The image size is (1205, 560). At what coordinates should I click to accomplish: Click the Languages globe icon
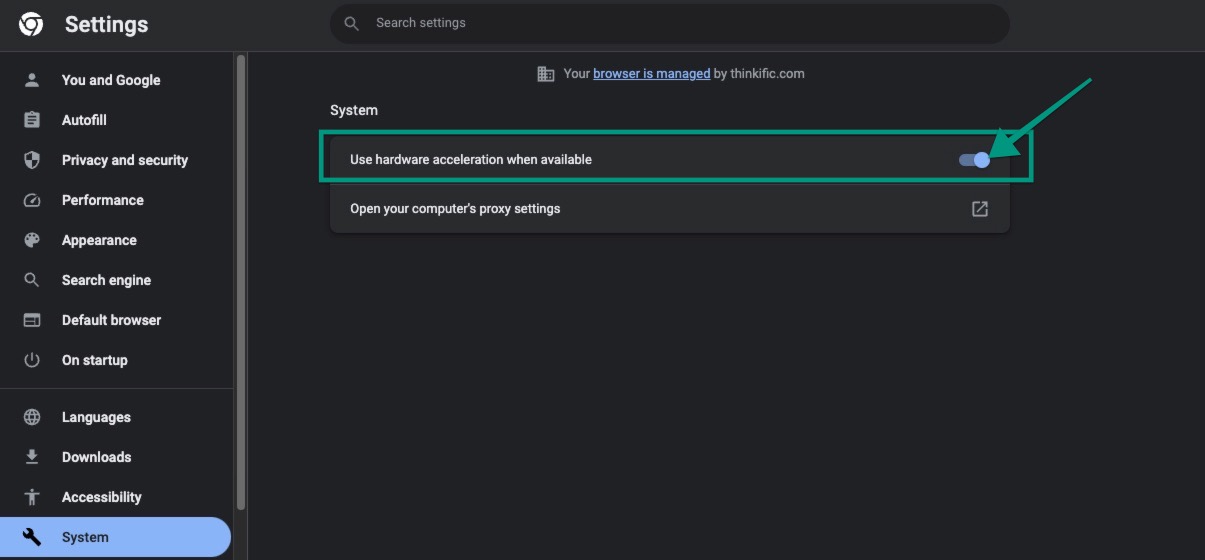coord(32,417)
